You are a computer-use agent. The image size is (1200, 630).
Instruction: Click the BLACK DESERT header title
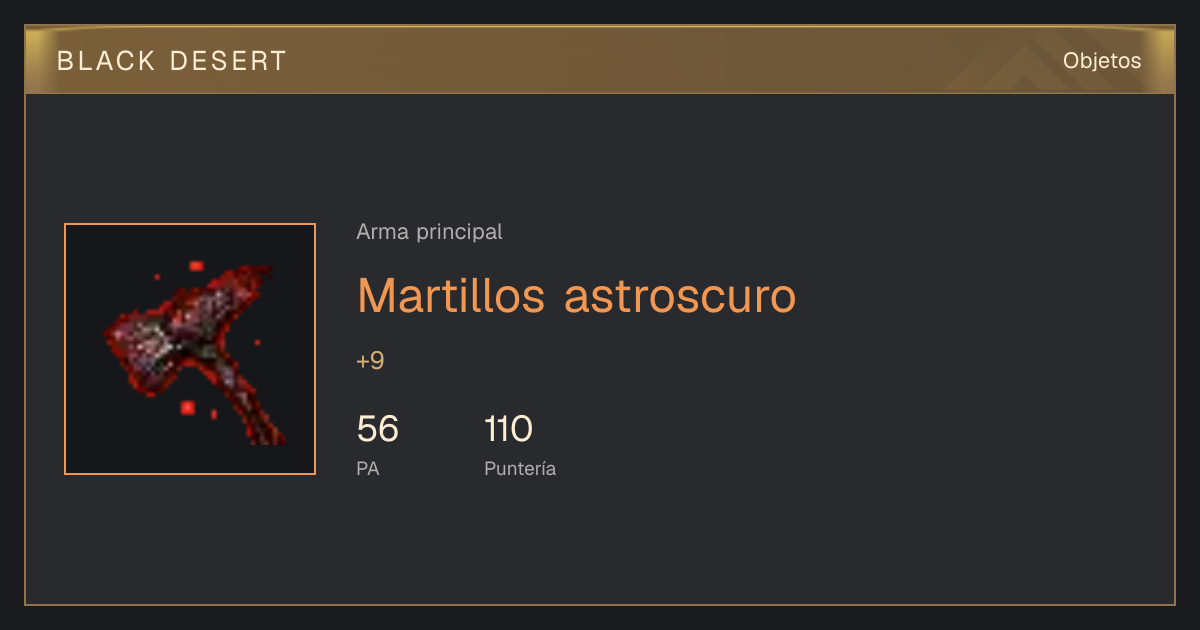coord(172,61)
